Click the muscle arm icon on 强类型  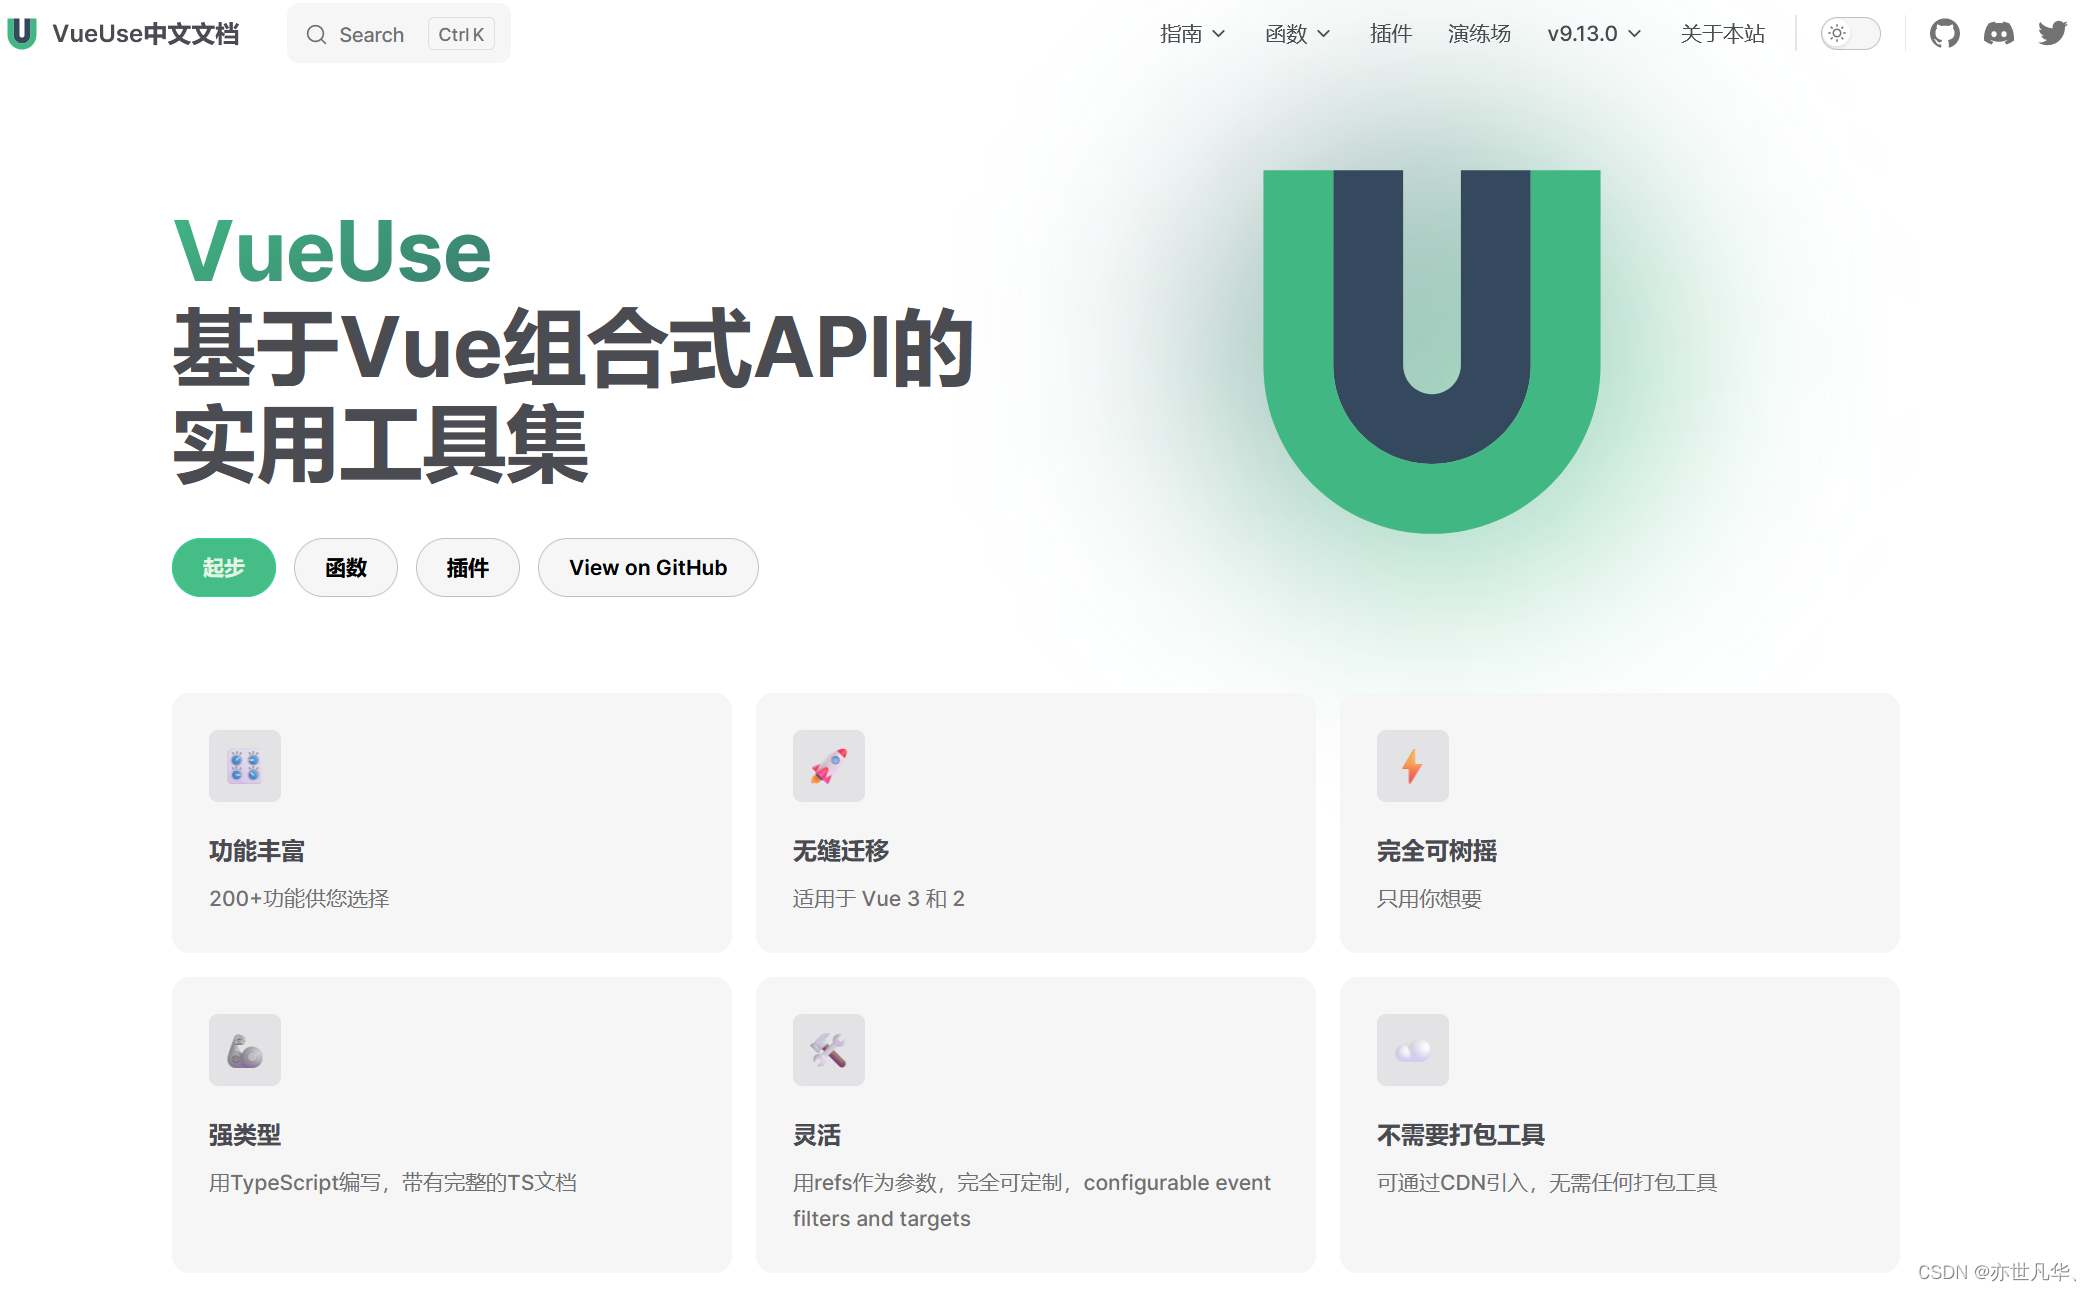tap(244, 1050)
